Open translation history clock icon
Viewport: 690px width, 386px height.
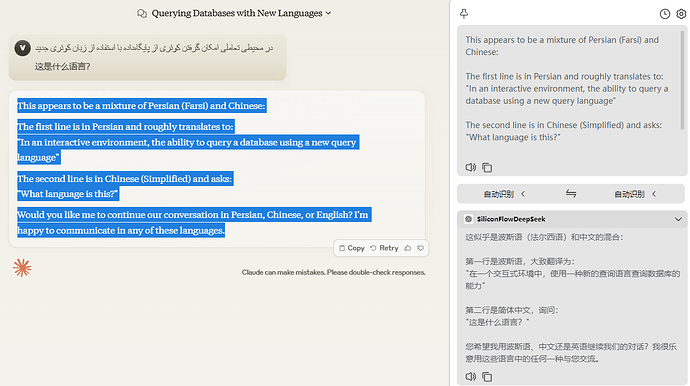[x=664, y=14]
